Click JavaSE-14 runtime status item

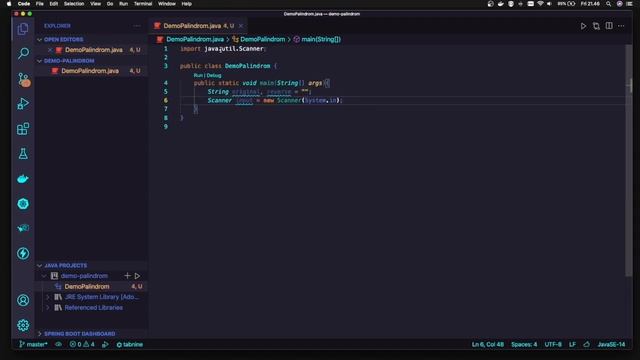[611, 344]
